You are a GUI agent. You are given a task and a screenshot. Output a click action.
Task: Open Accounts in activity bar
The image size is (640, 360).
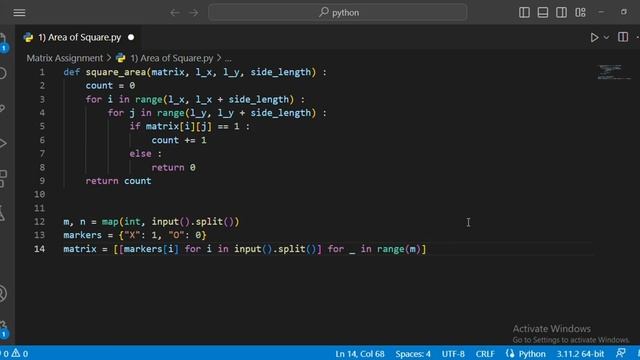click(x=3, y=294)
